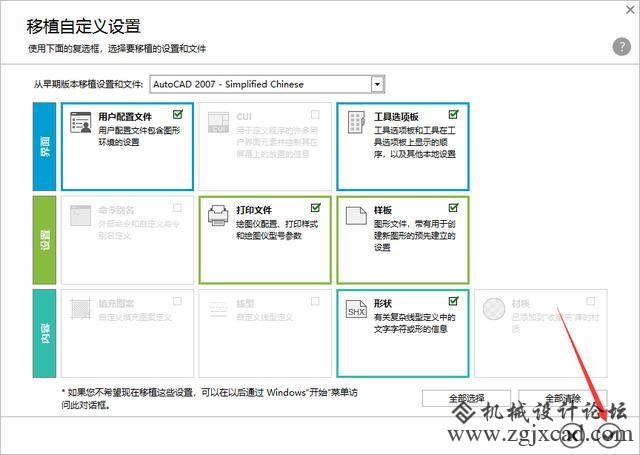Untick the 样板 checkbox
The height and width of the screenshot is (455, 640).
click(x=454, y=208)
